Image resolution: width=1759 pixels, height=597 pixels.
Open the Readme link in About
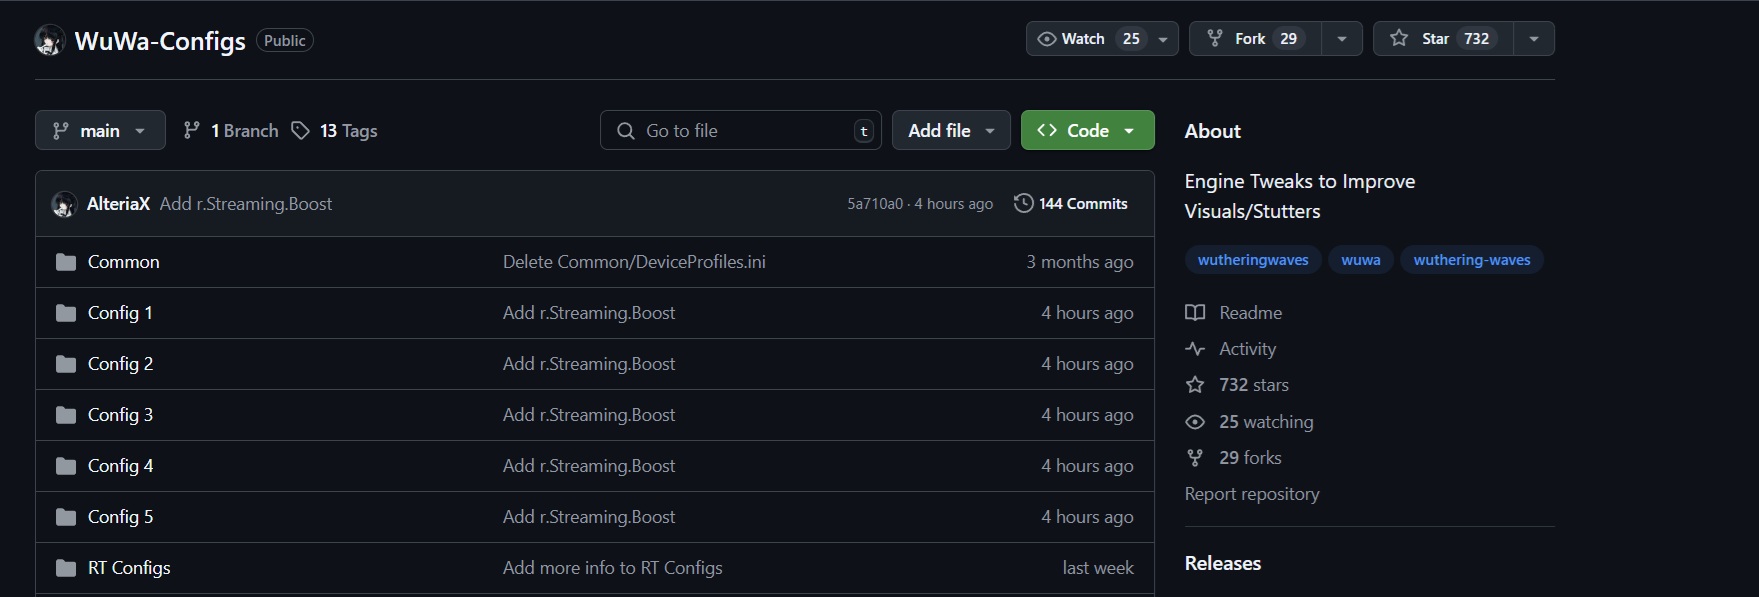click(1250, 313)
